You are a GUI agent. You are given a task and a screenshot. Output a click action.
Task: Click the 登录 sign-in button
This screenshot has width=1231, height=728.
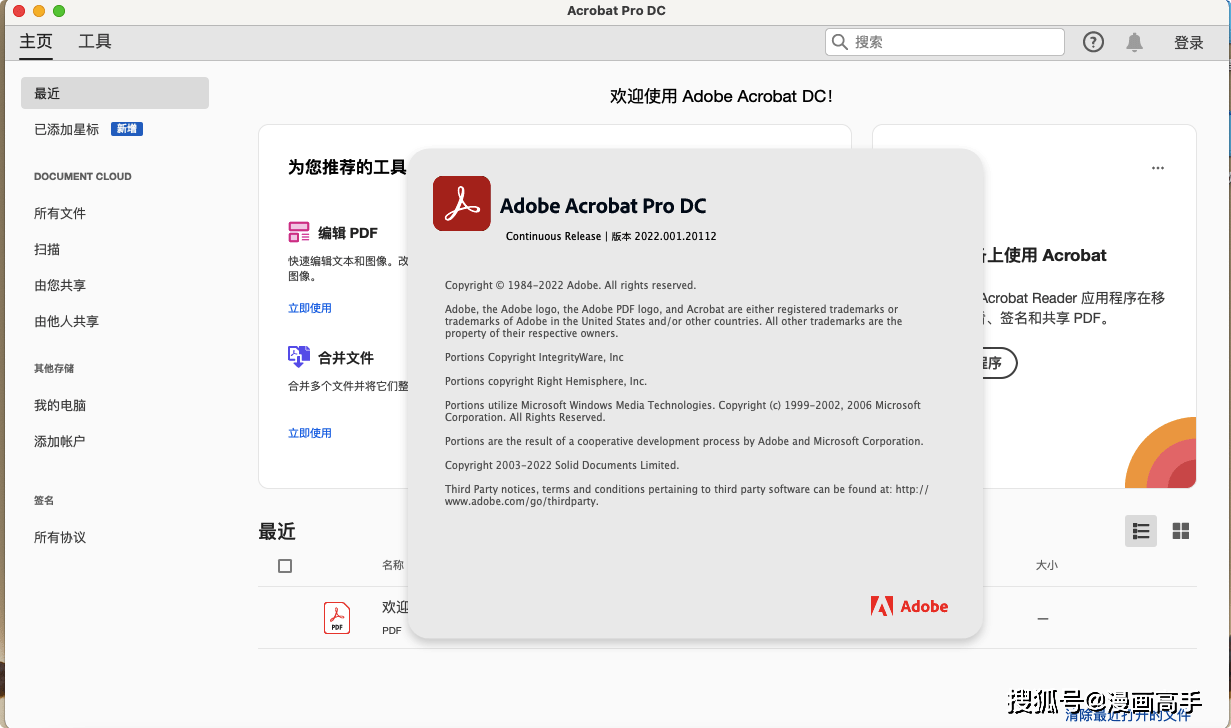(1189, 42)
